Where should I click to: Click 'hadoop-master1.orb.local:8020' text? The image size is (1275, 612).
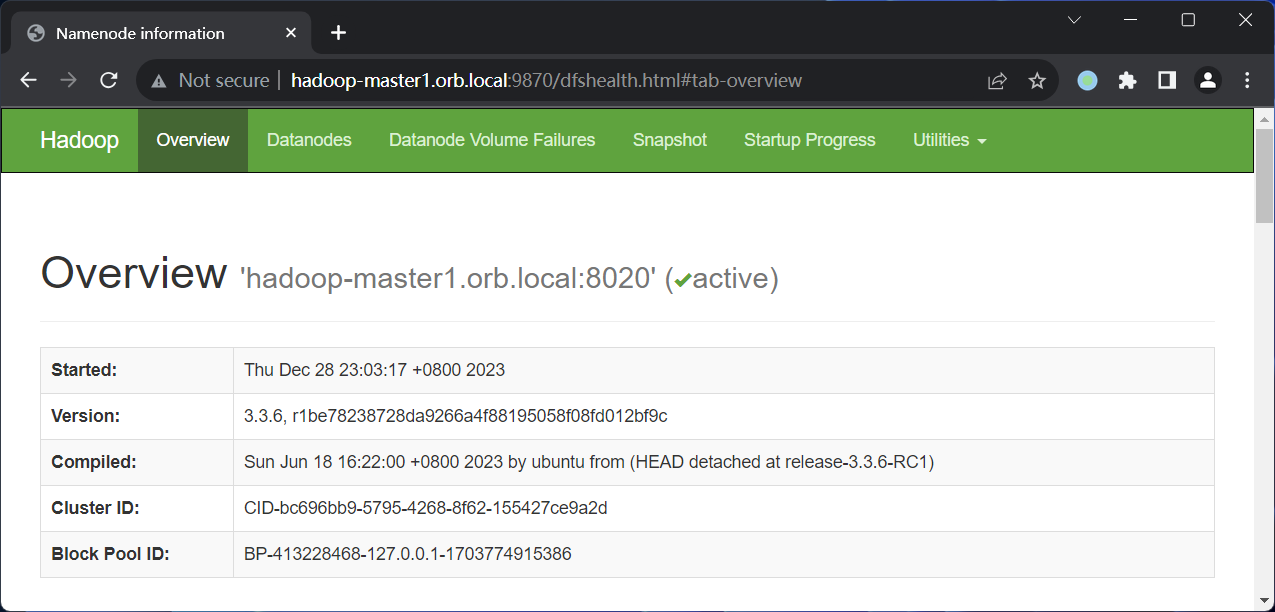[x=448, y=278]
